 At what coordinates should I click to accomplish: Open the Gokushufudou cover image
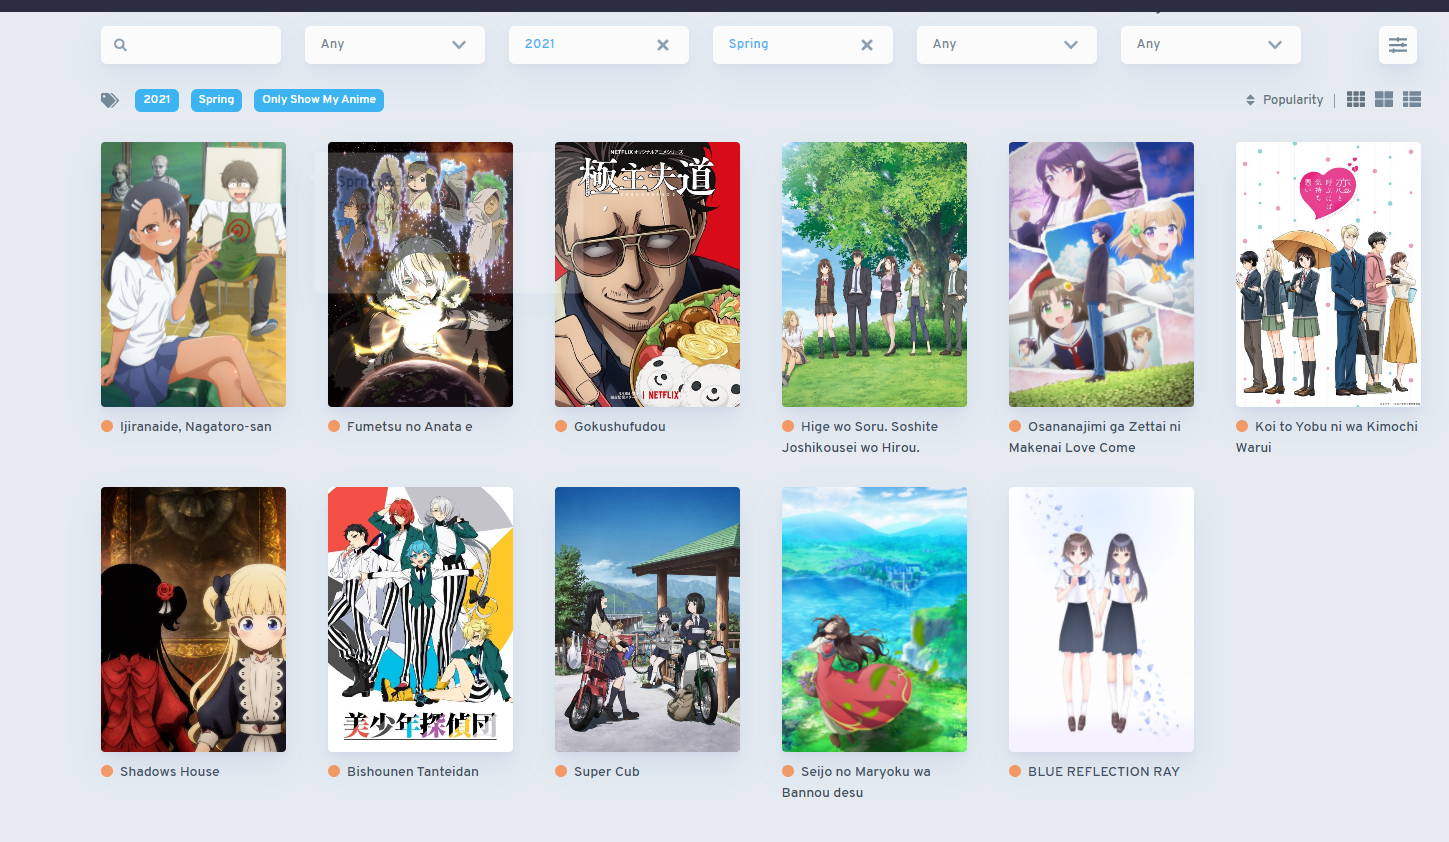click(647, 274)
